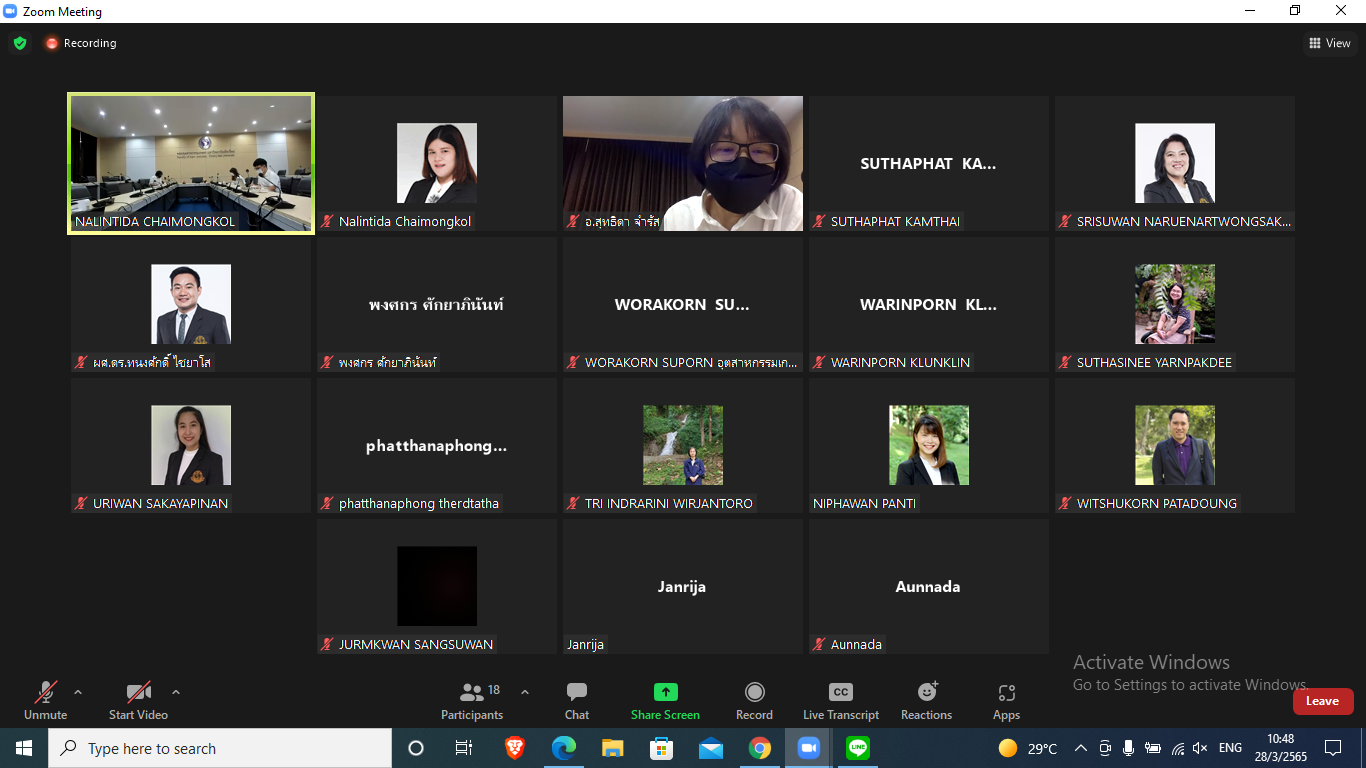Open the Reactions menu
The height and width of the screenshot is (768, 1366).
[x=926, y=700]
